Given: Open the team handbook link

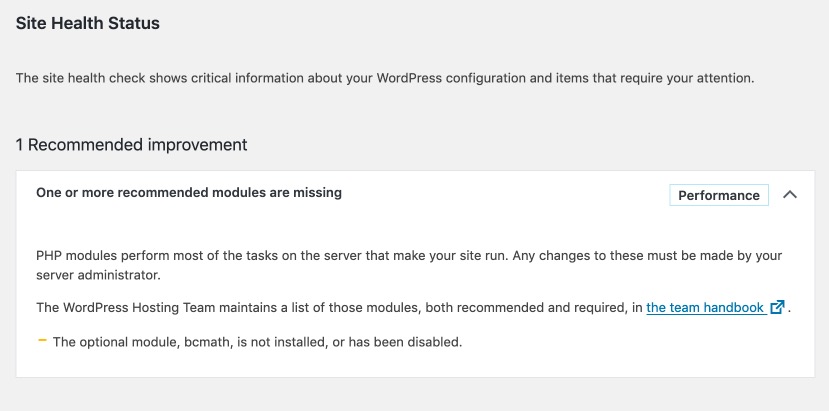Looking at the screenshot, I should click(x=705, y=308).
